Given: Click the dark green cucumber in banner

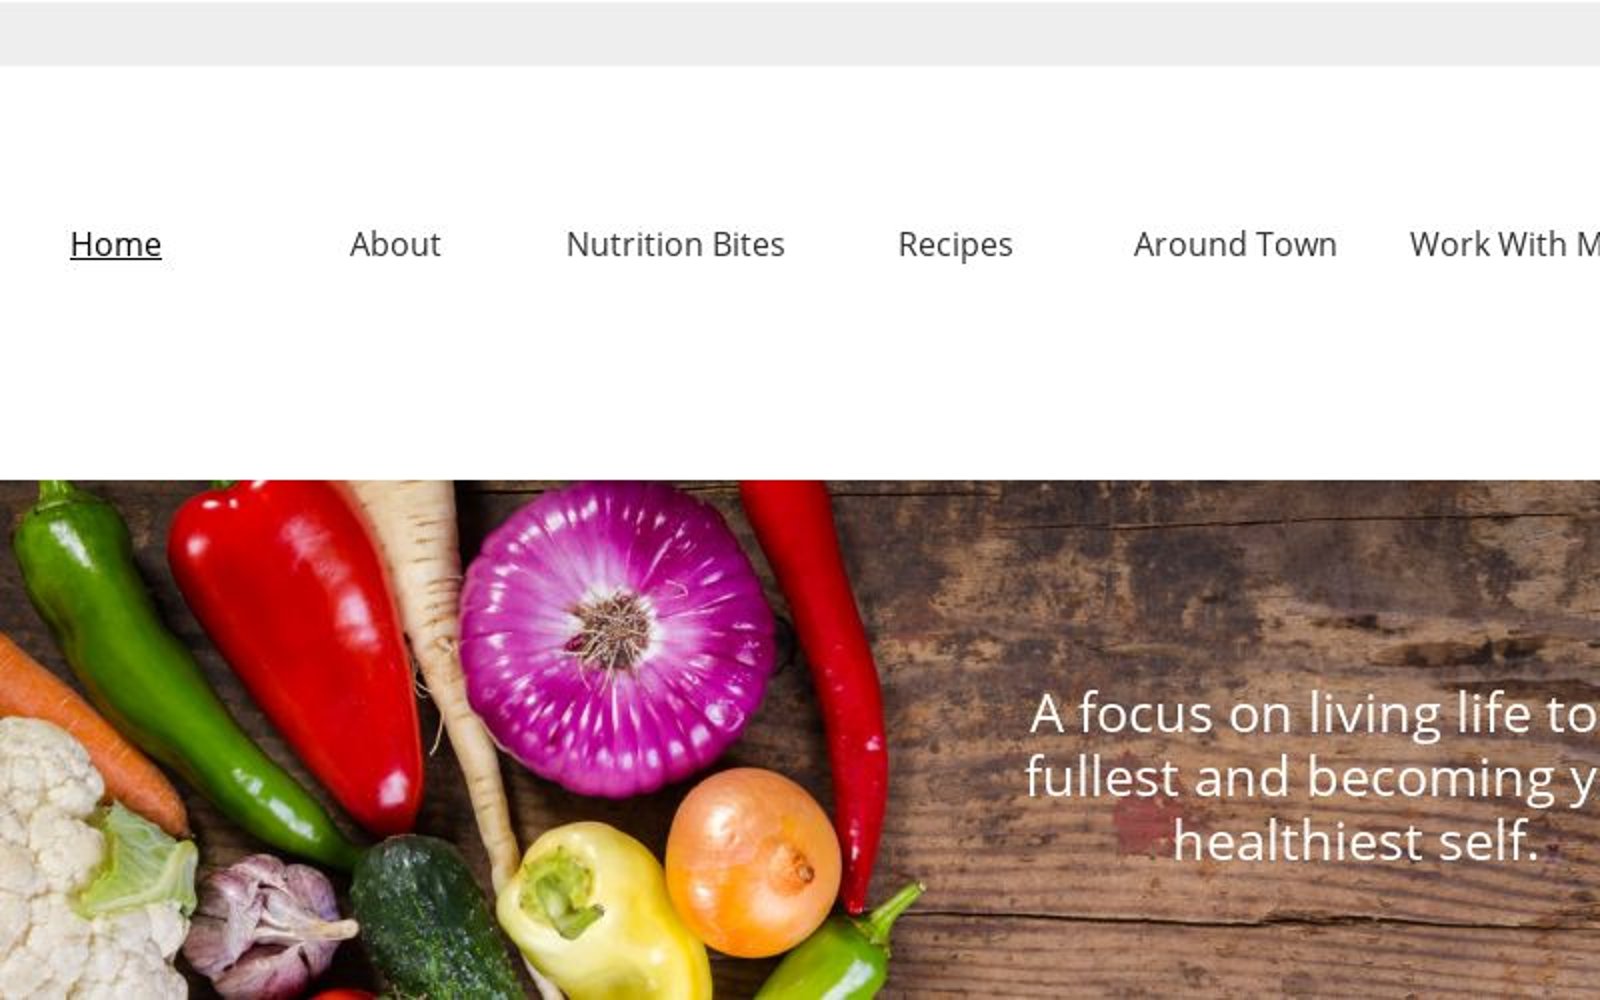Looking at the screenshot, I should coord(430,920).
